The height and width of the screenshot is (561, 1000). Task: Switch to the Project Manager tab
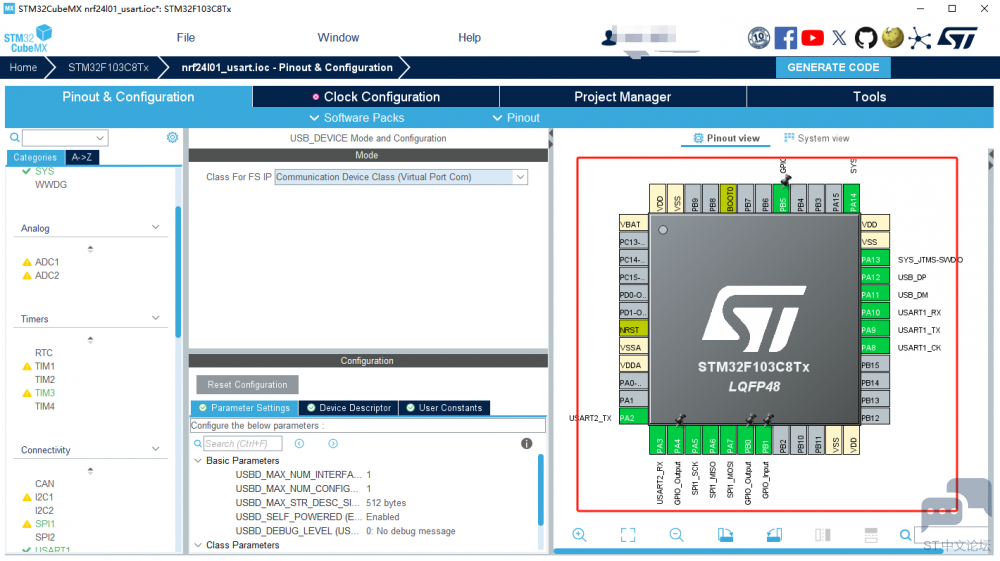(x=622, y=97)
